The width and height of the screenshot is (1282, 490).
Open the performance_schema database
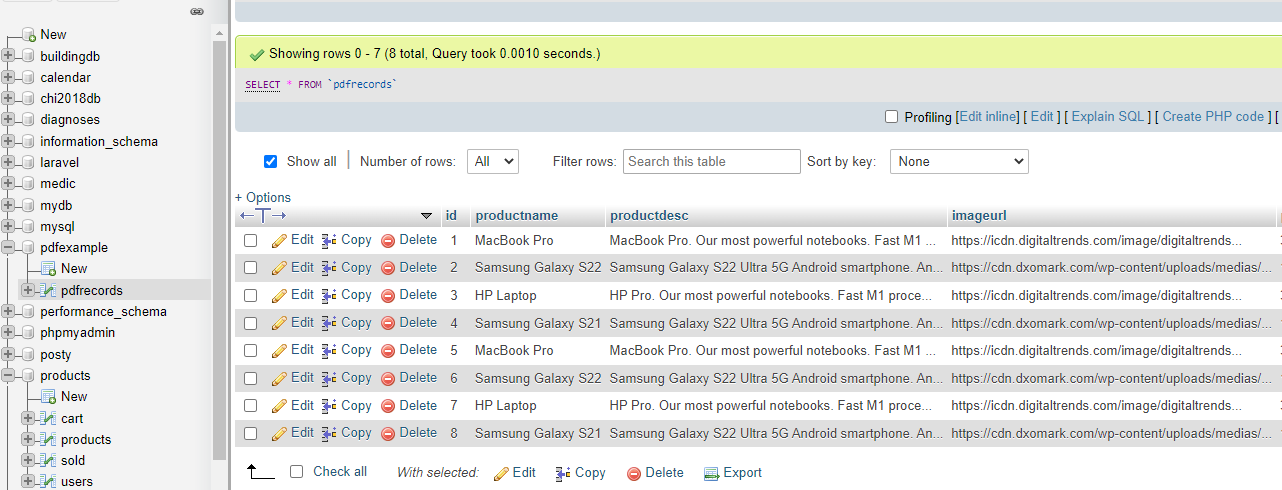(103, 311)
